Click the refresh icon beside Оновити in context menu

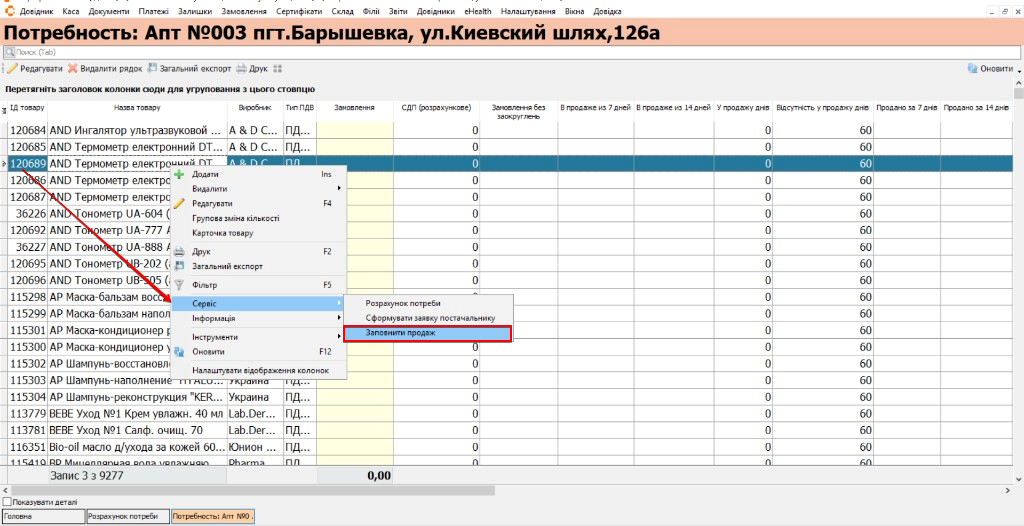coord(179,352)
